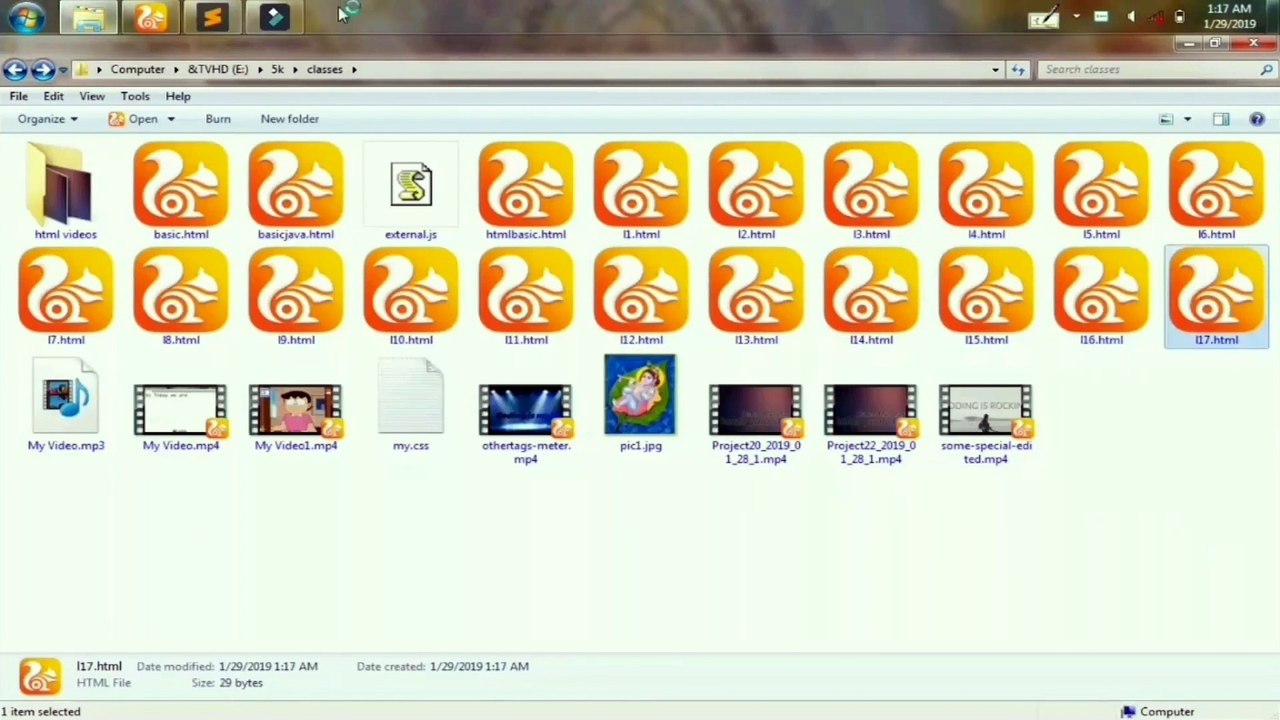
Task: Select the l8.html file
Action: [x=180, y=297]
